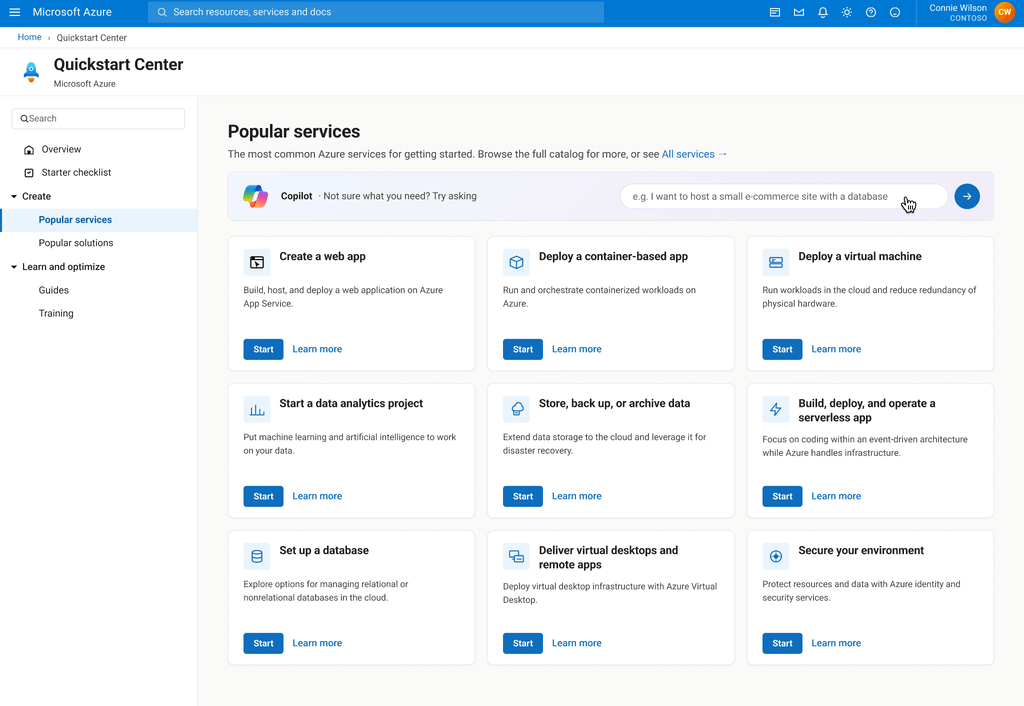Submit the Copilot question arrow button

[967, 196]
